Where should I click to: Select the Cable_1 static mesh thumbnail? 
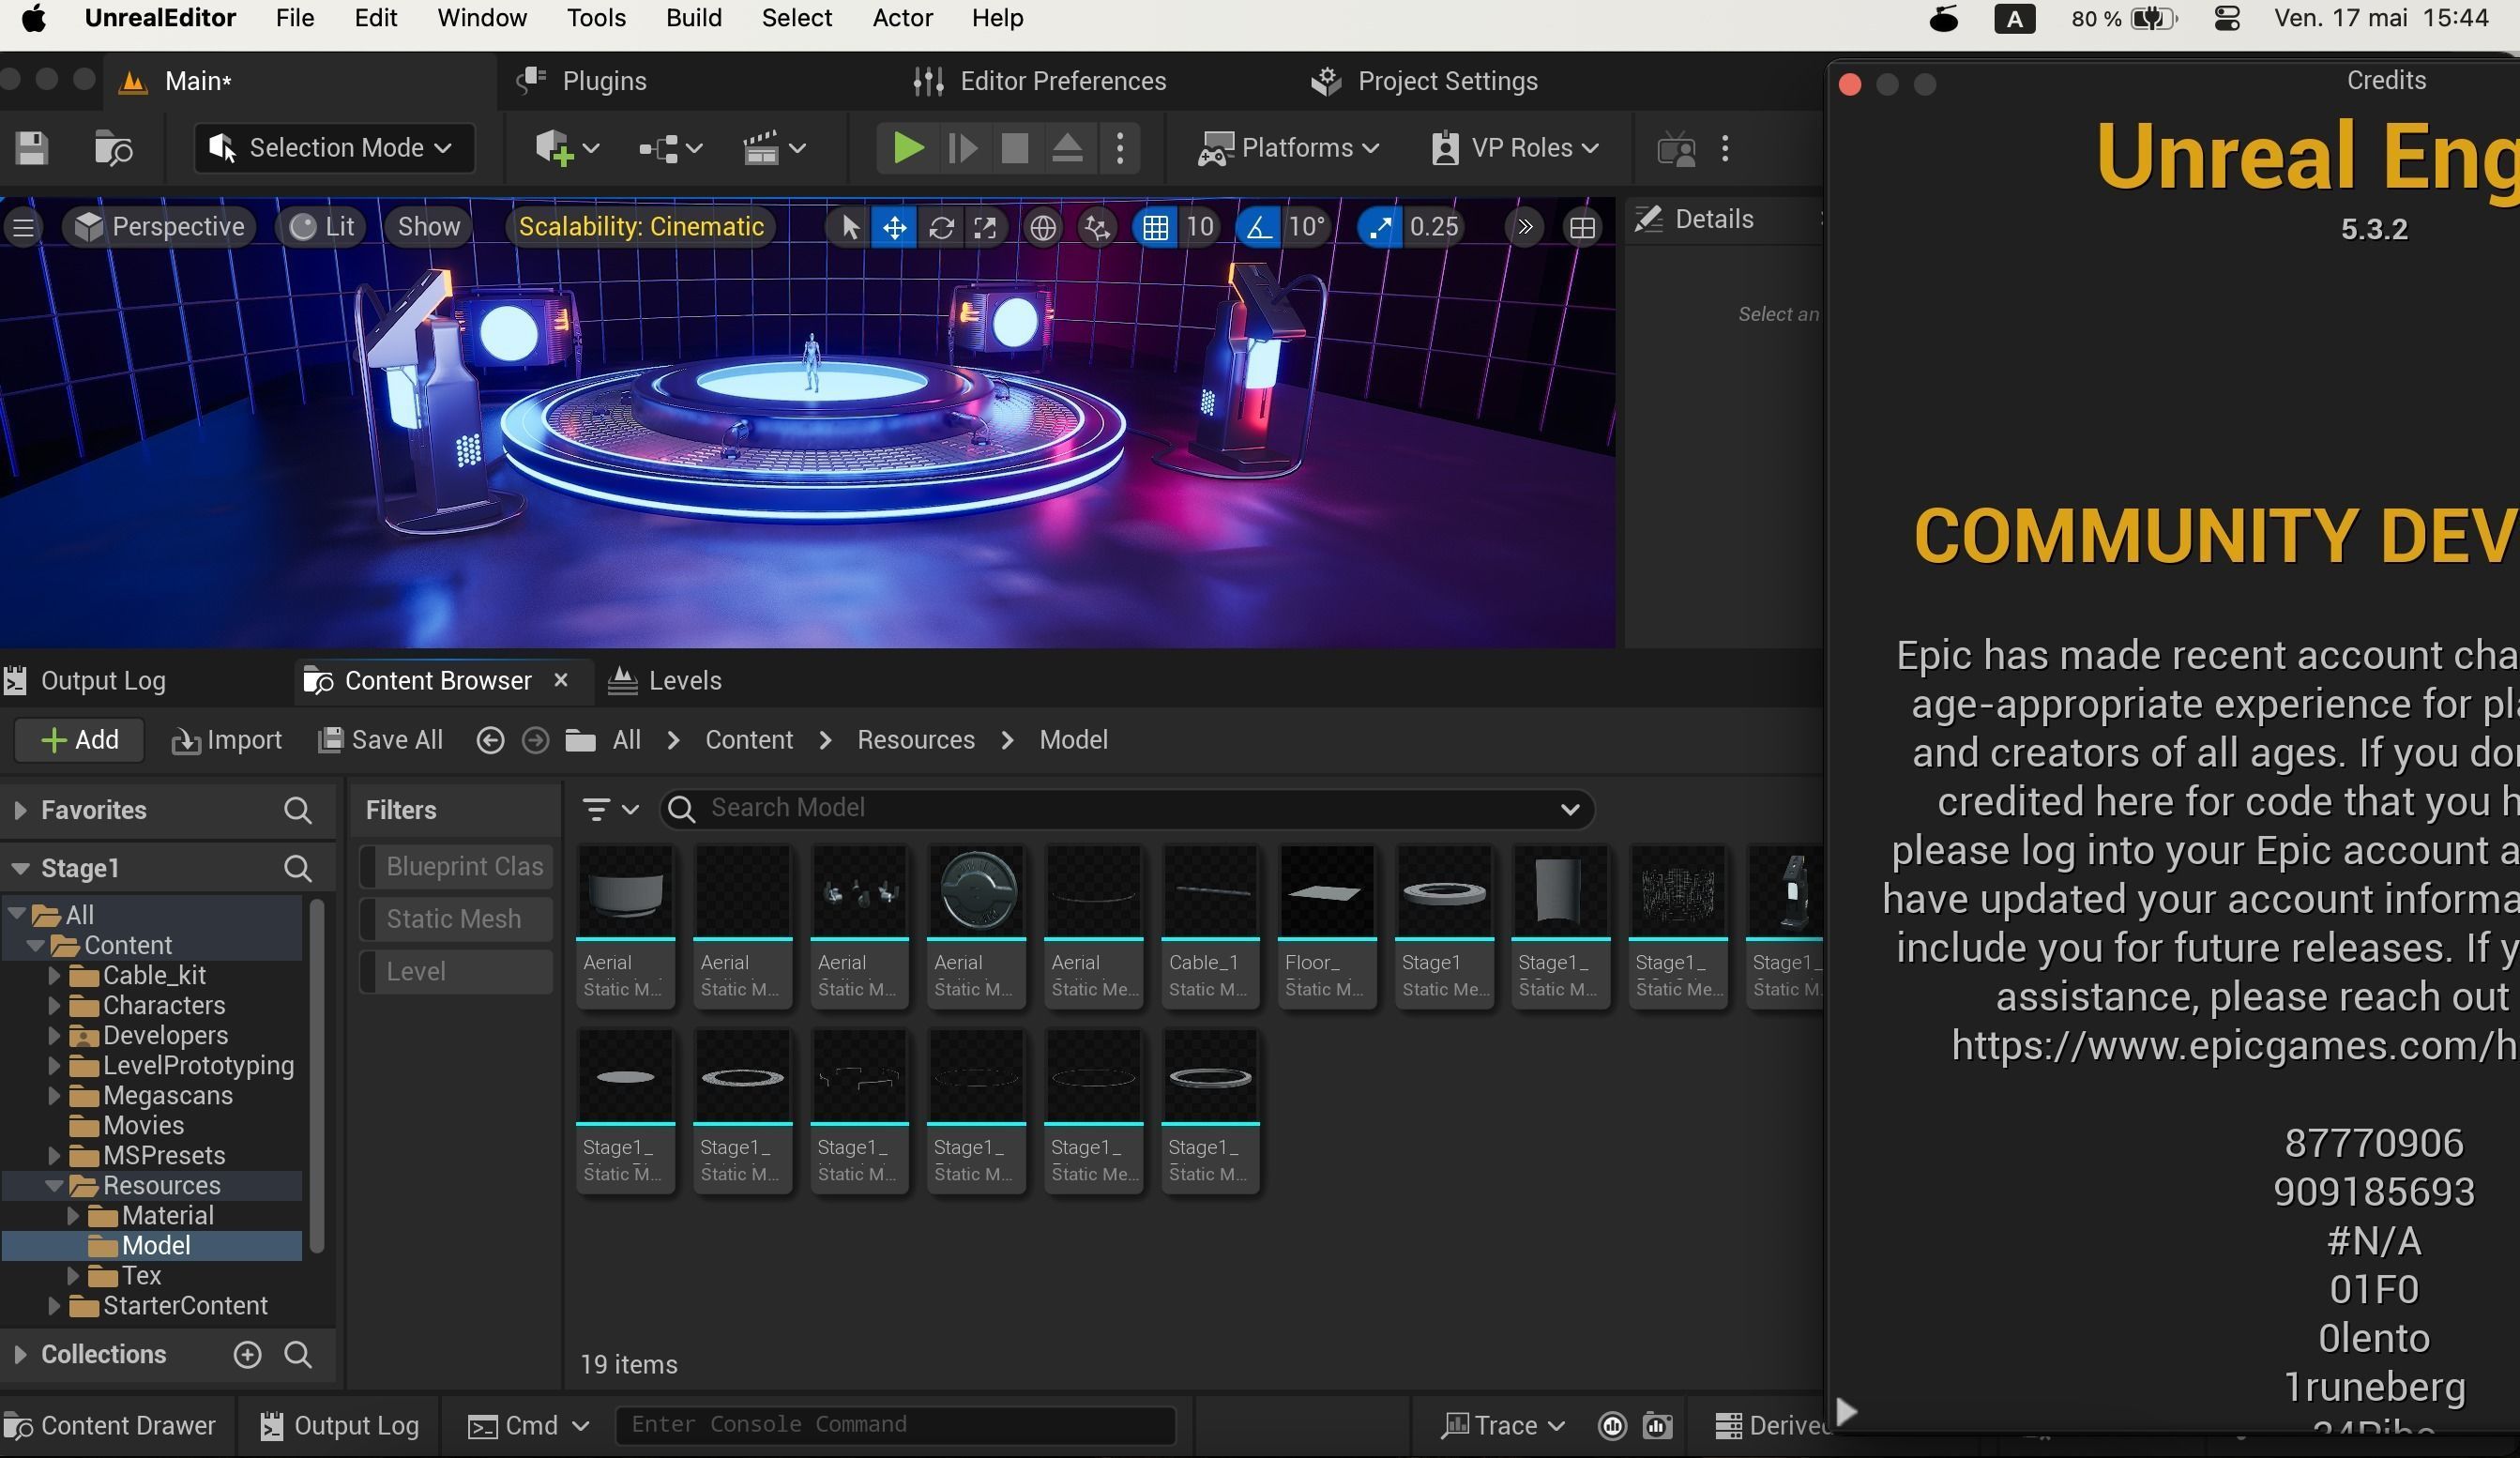click(x=1210, y=926)
